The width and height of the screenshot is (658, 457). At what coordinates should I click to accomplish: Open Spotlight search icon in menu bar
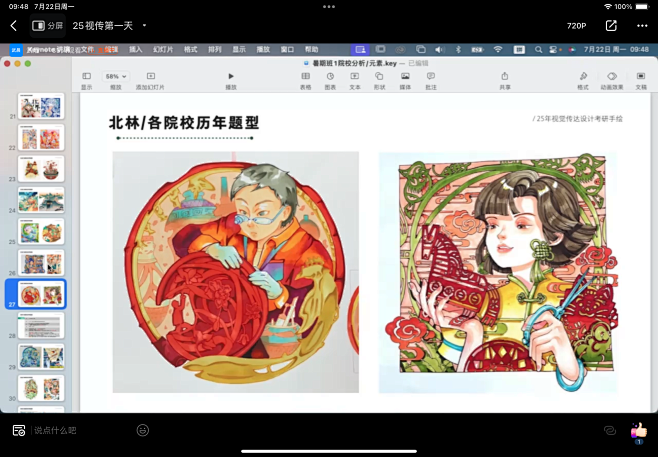click(538, 50)
